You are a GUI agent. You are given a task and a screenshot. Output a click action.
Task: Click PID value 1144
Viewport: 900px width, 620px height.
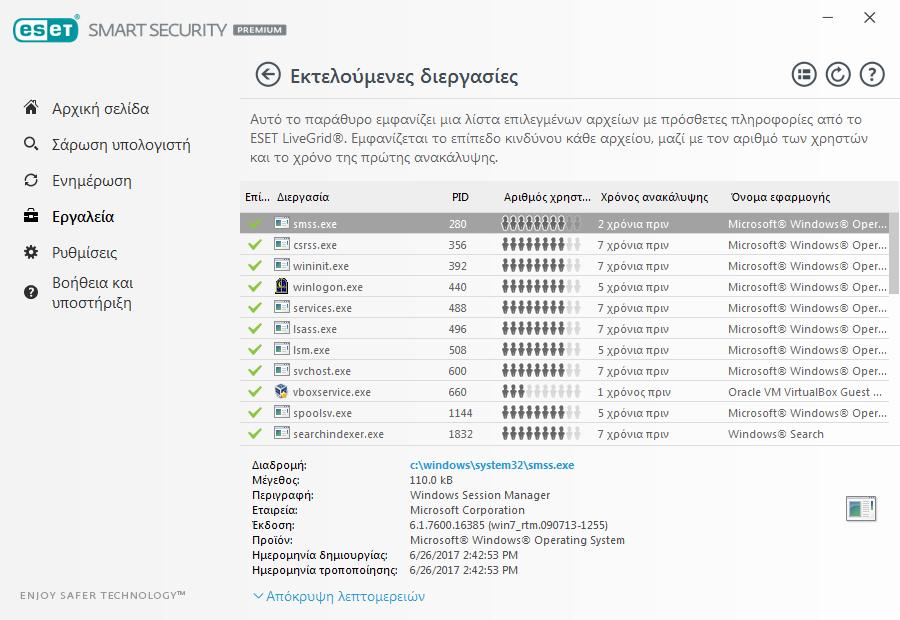pyautogui.click(x=460, y=413)
